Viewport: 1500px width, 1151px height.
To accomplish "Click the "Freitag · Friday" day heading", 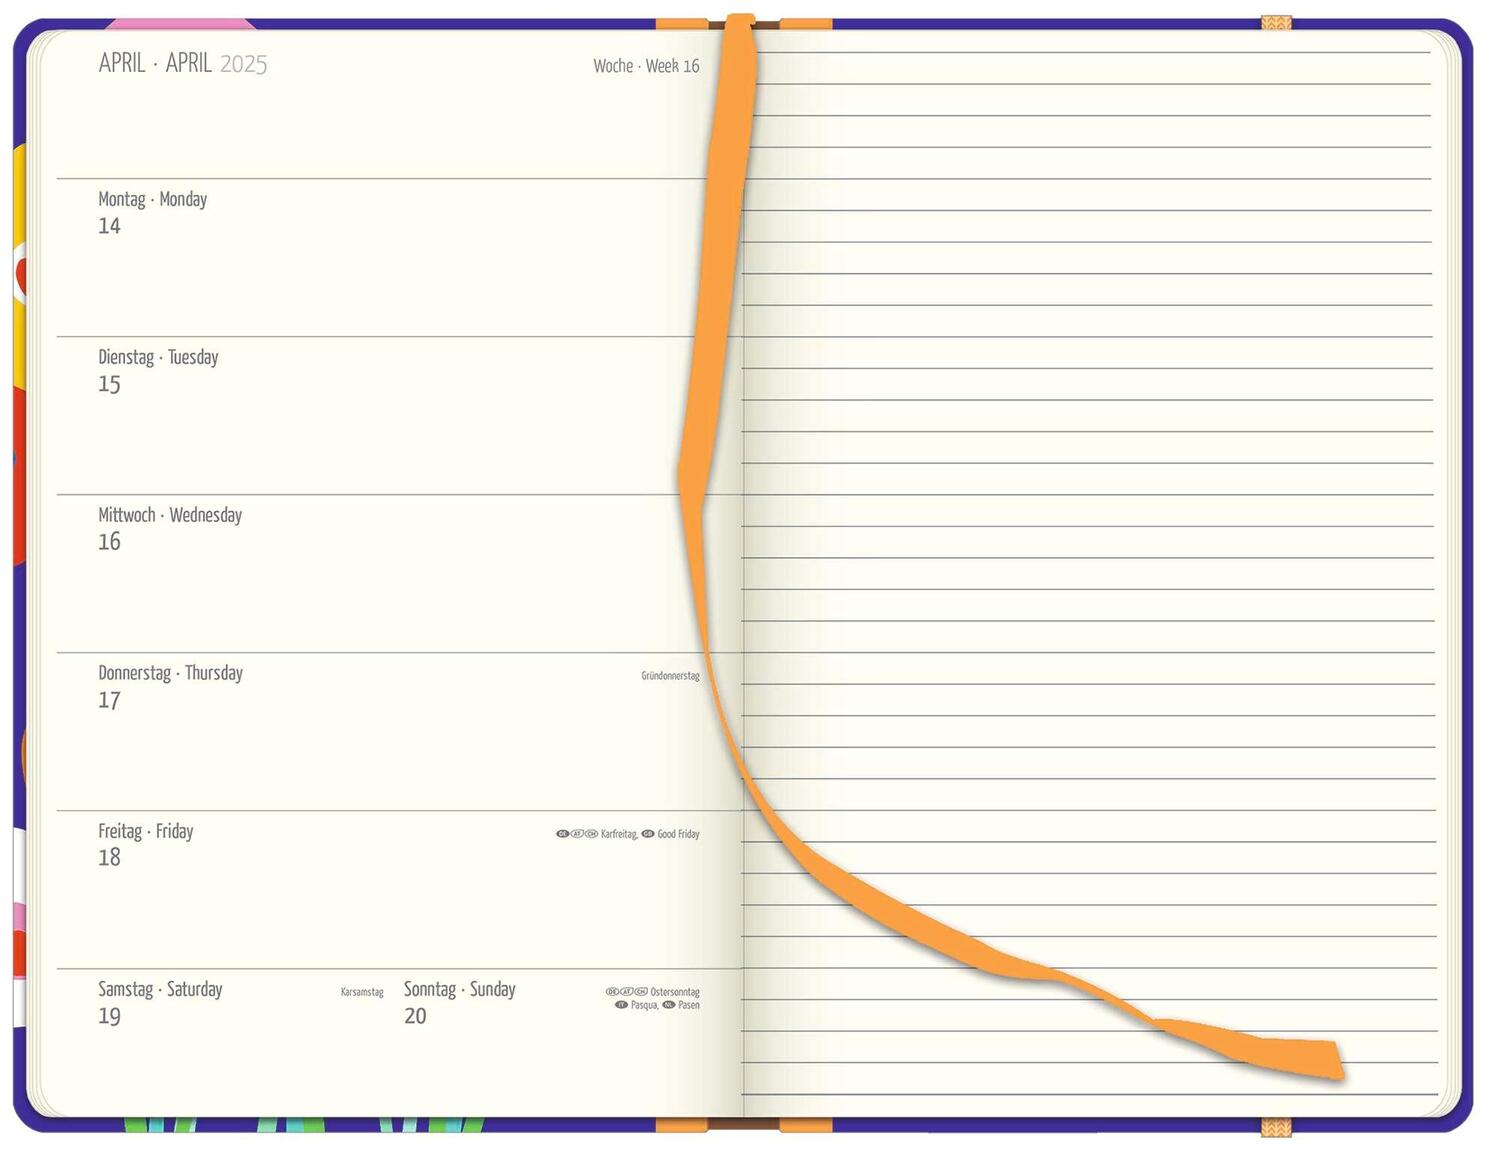I will (x=146, y=831).
